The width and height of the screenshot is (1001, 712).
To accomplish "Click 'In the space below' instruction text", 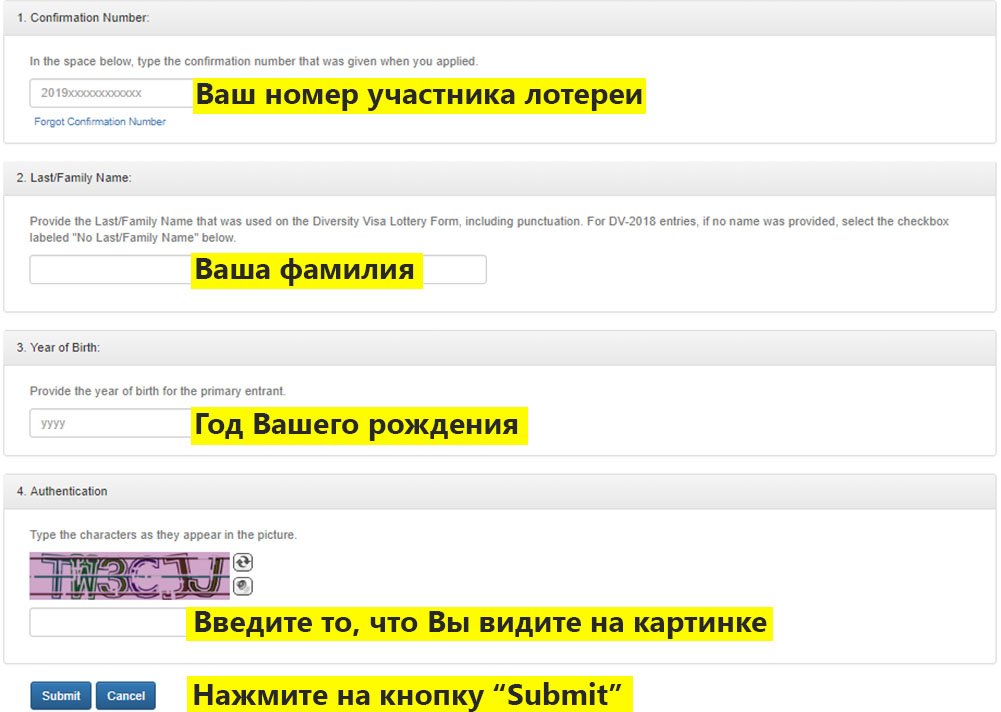I will (x=253, y=61).
